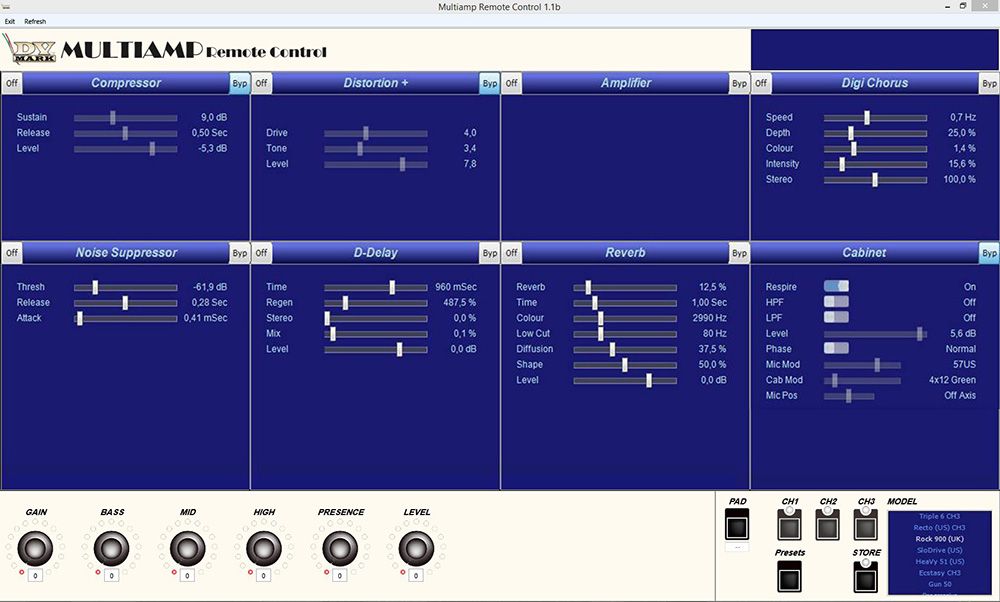The height and width of the screenshot is (602, 1000).
Task: Bypass the Digi Chorus module
Action: (989, 83)
